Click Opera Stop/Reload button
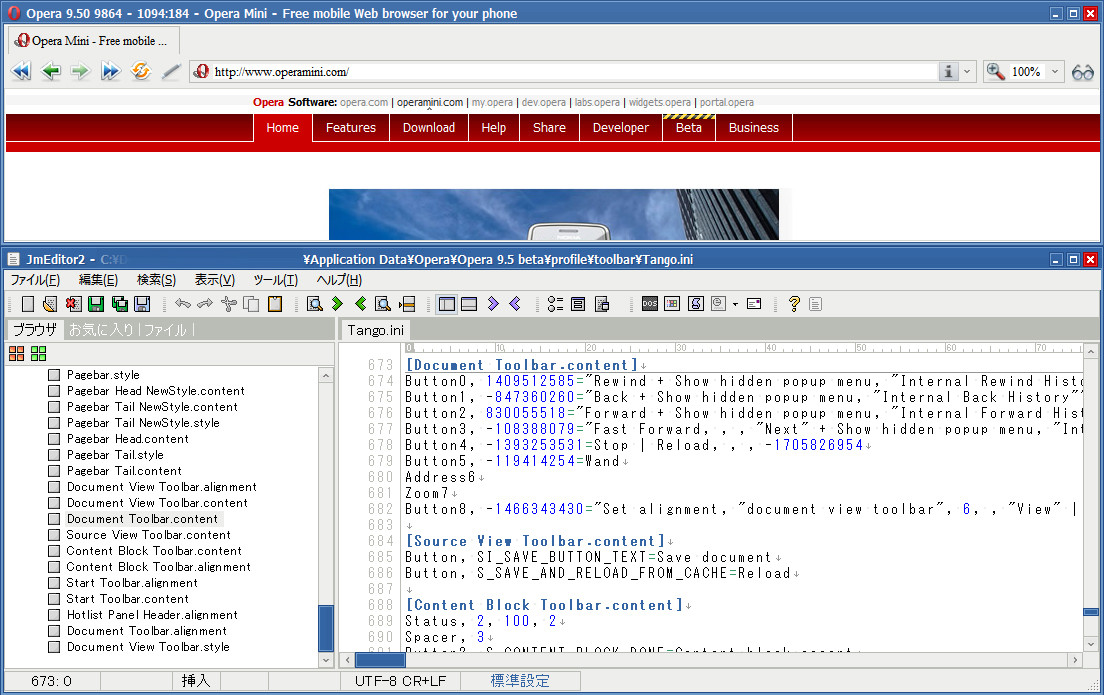Viewport: 1104px width, 695px height. click(x=141, y=71)
